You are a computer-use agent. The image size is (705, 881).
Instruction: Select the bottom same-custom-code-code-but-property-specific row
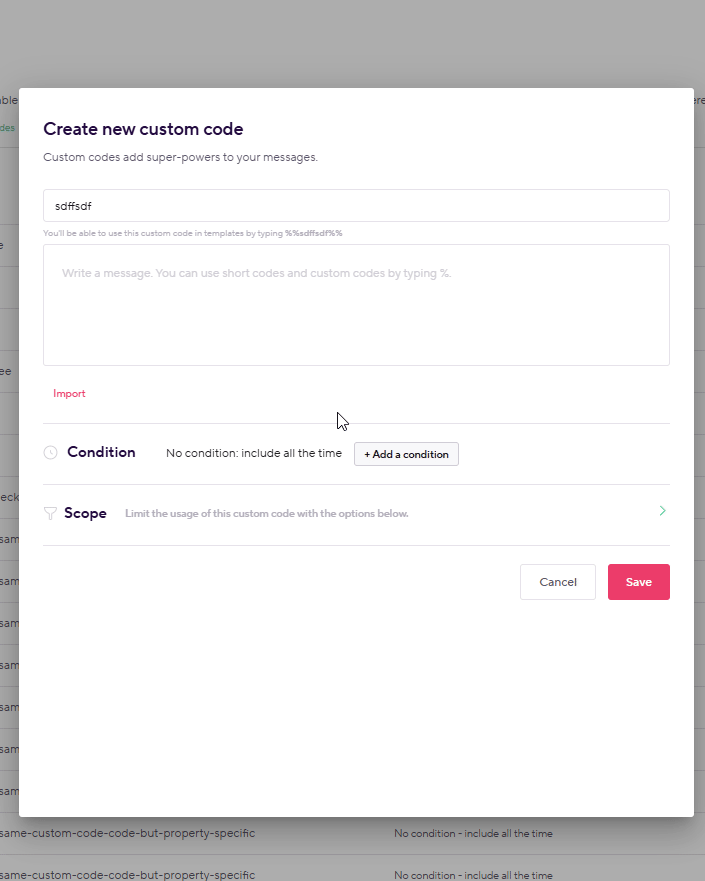click(128, 874)
